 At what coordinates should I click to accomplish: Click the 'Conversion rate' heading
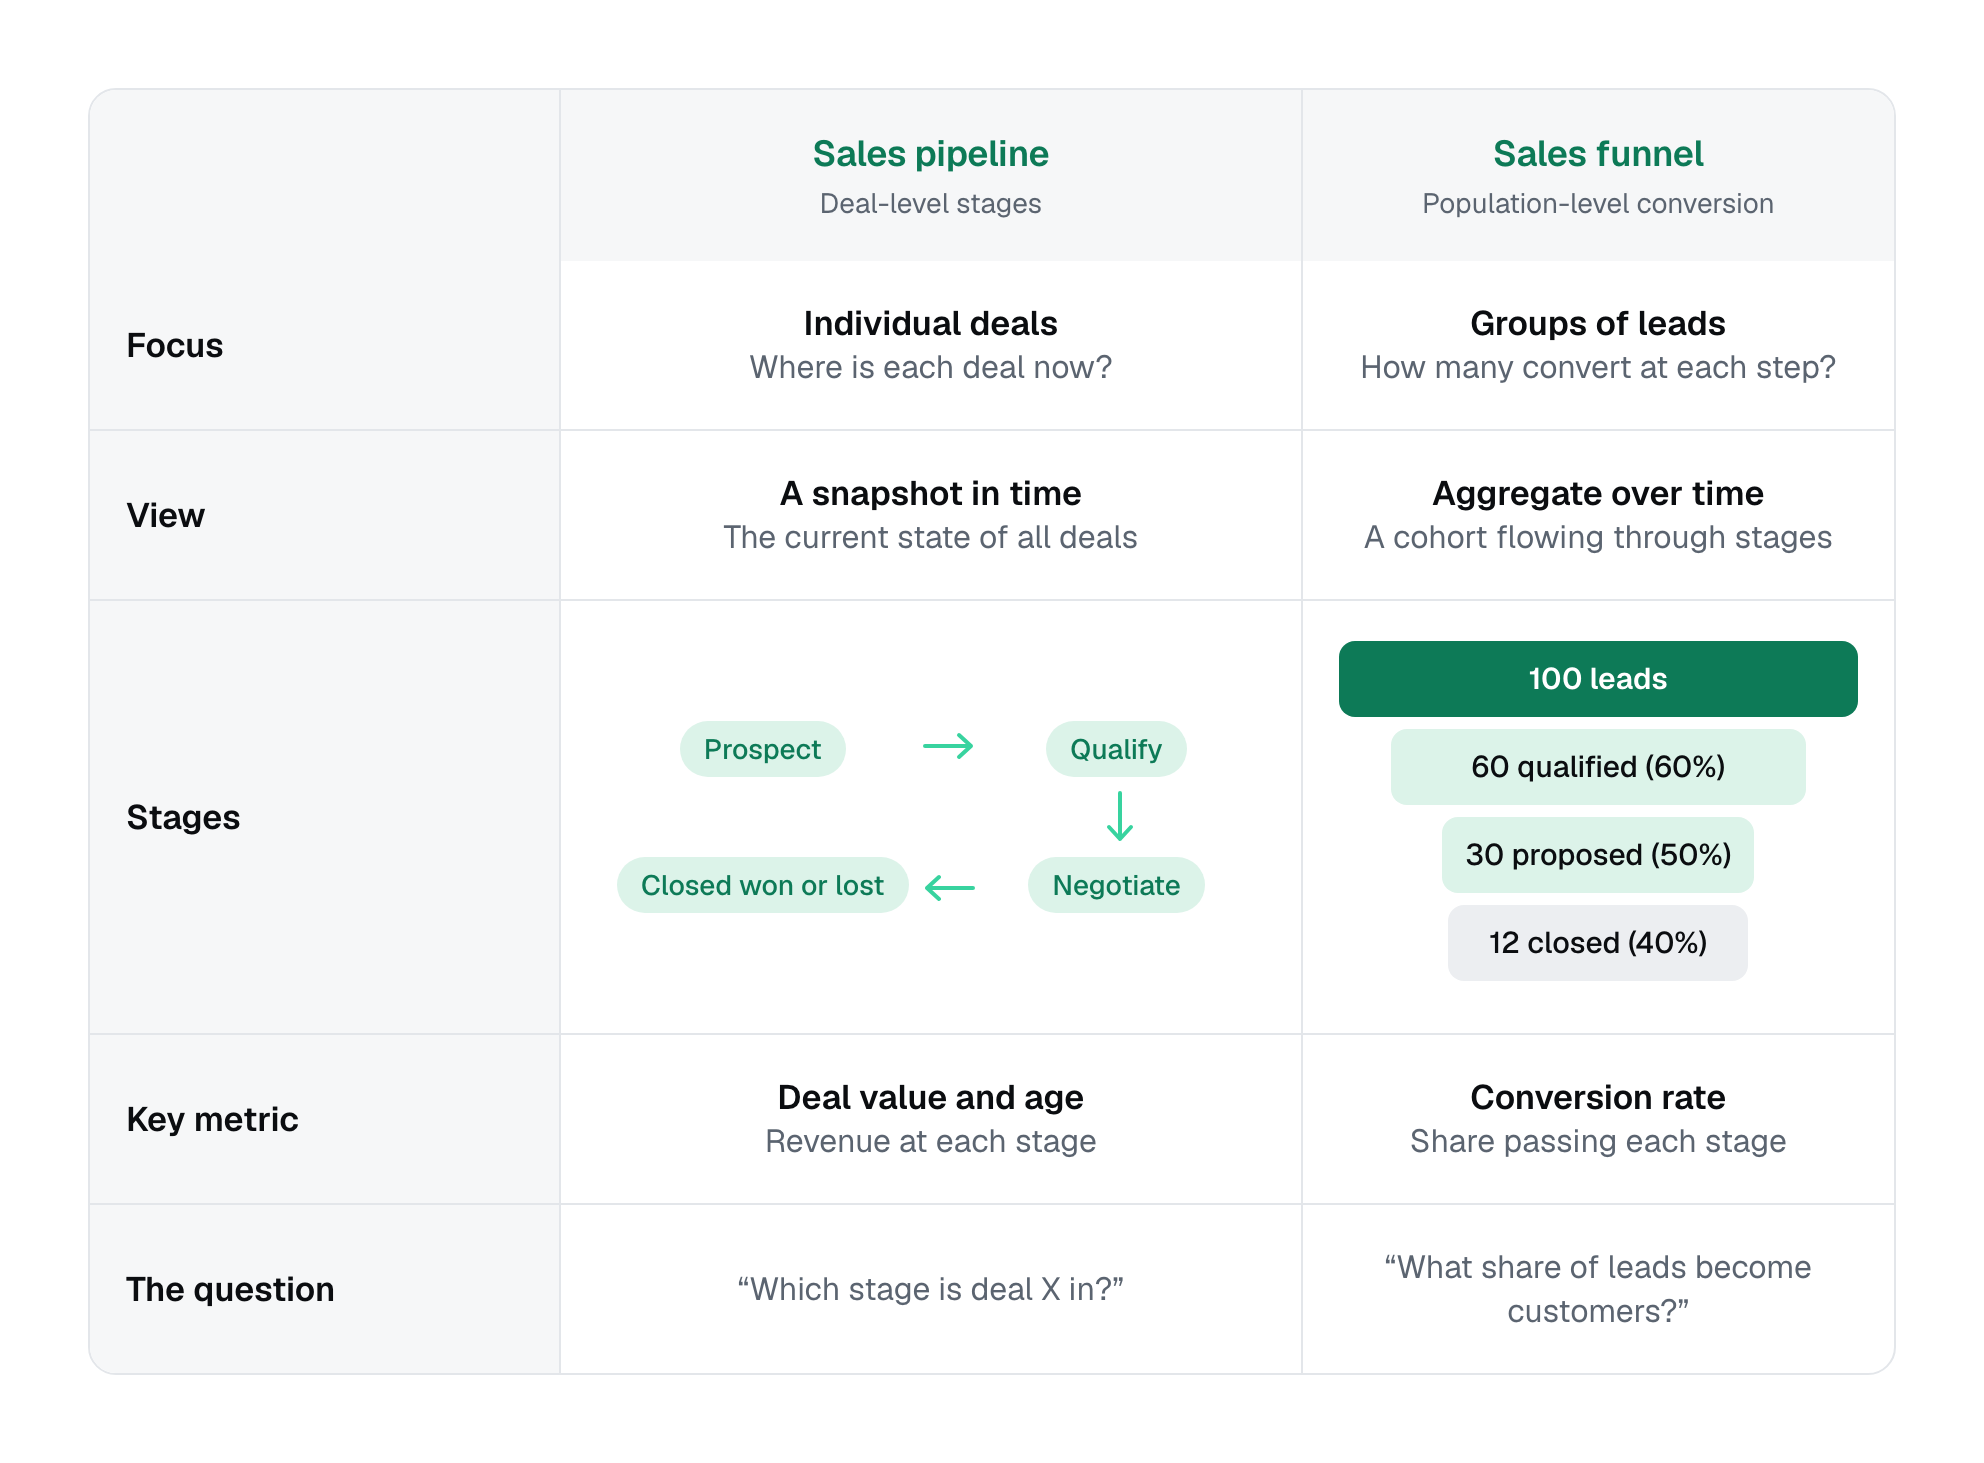pos(1598,1098)
